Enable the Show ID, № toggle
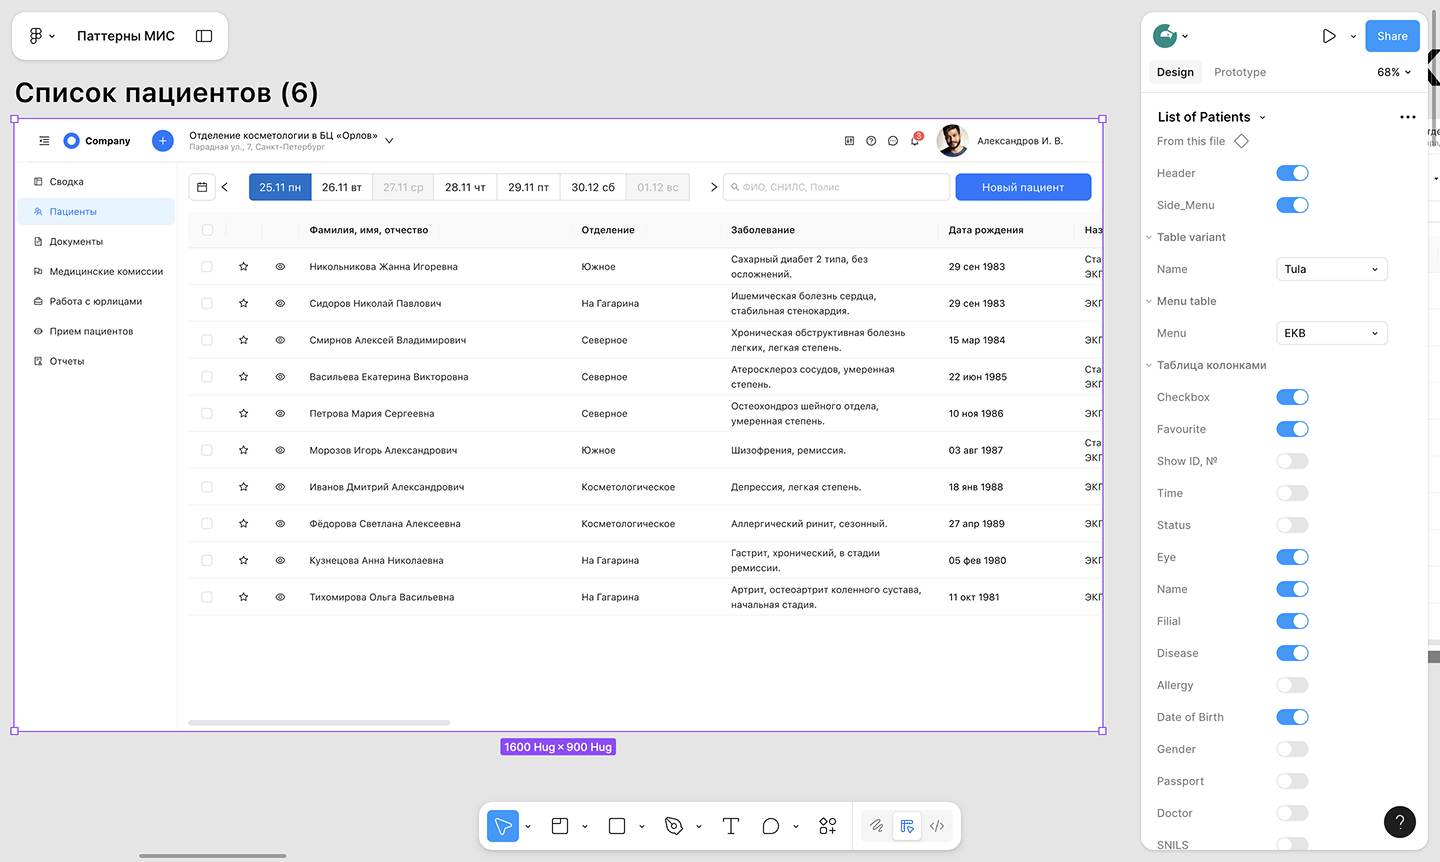1440x862 pixels. tap(1292, 461)
